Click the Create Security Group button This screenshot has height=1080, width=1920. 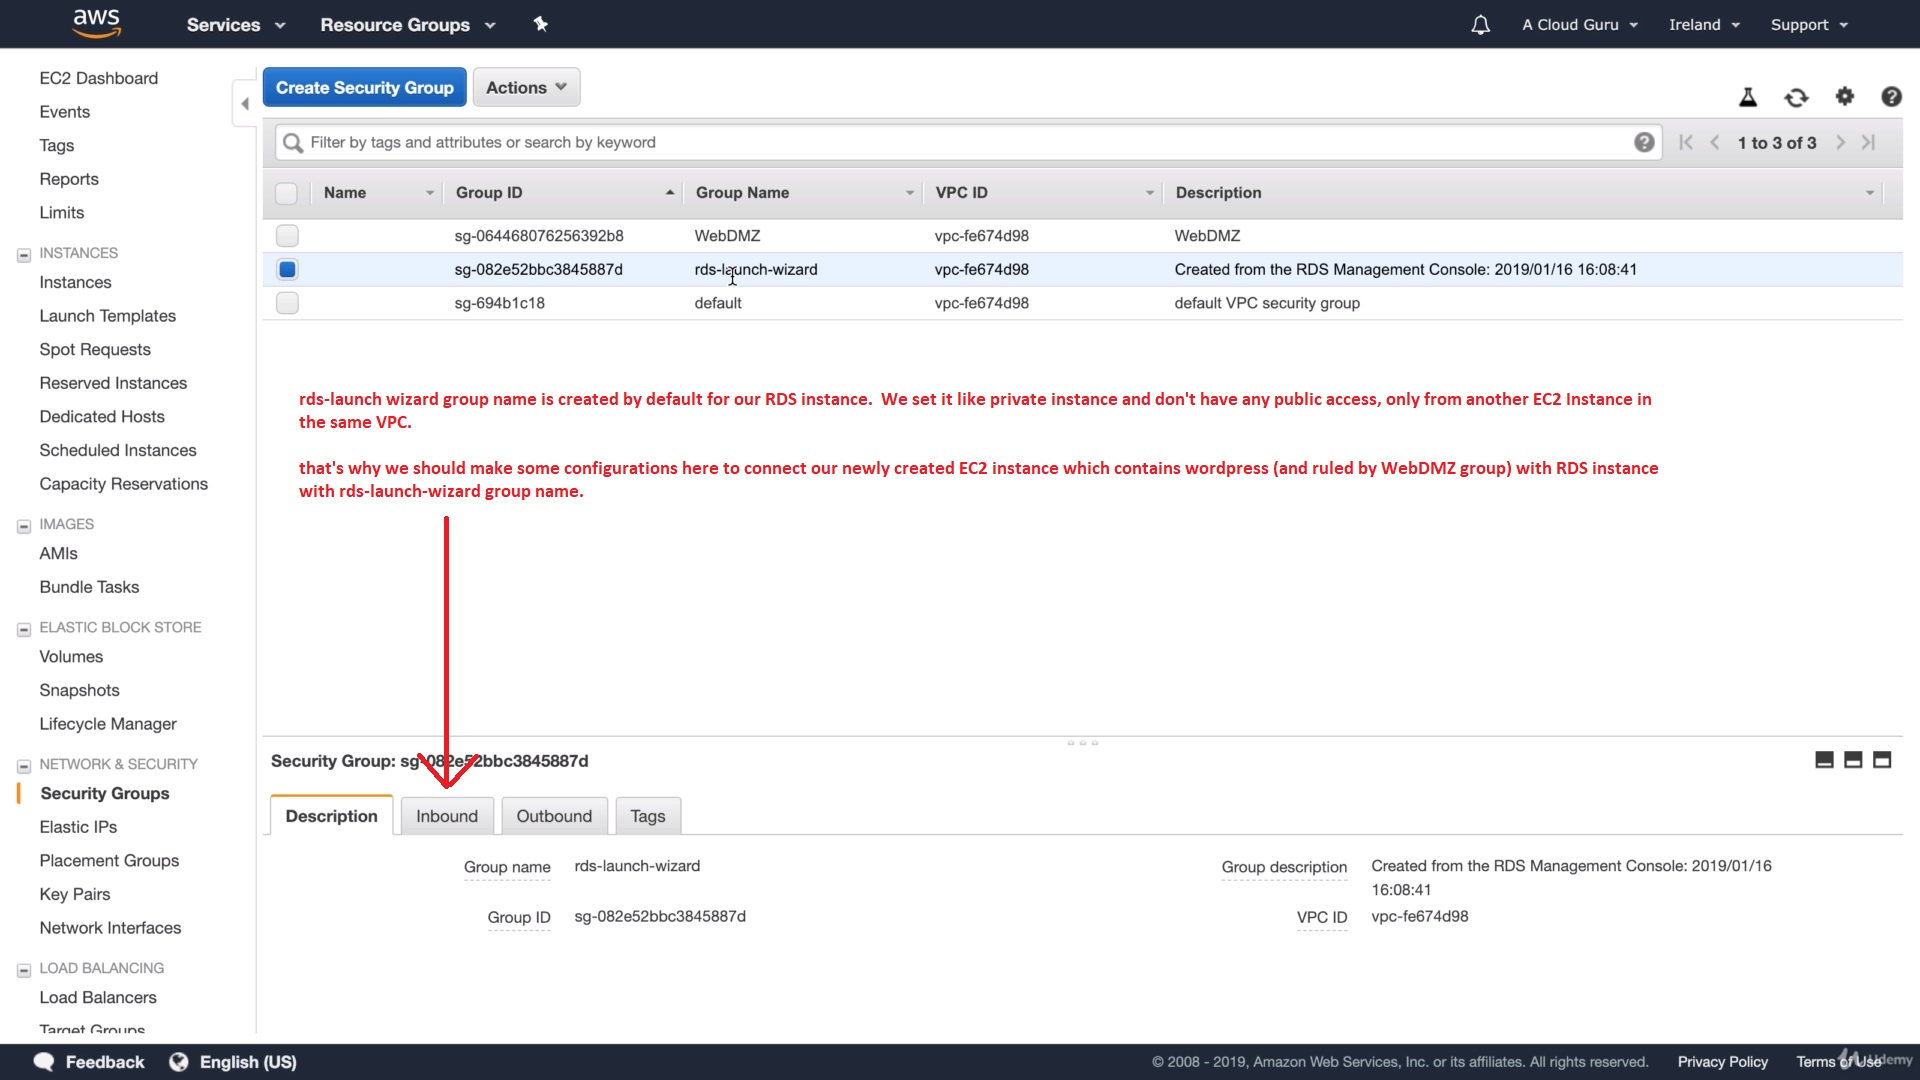click(364, 88)
